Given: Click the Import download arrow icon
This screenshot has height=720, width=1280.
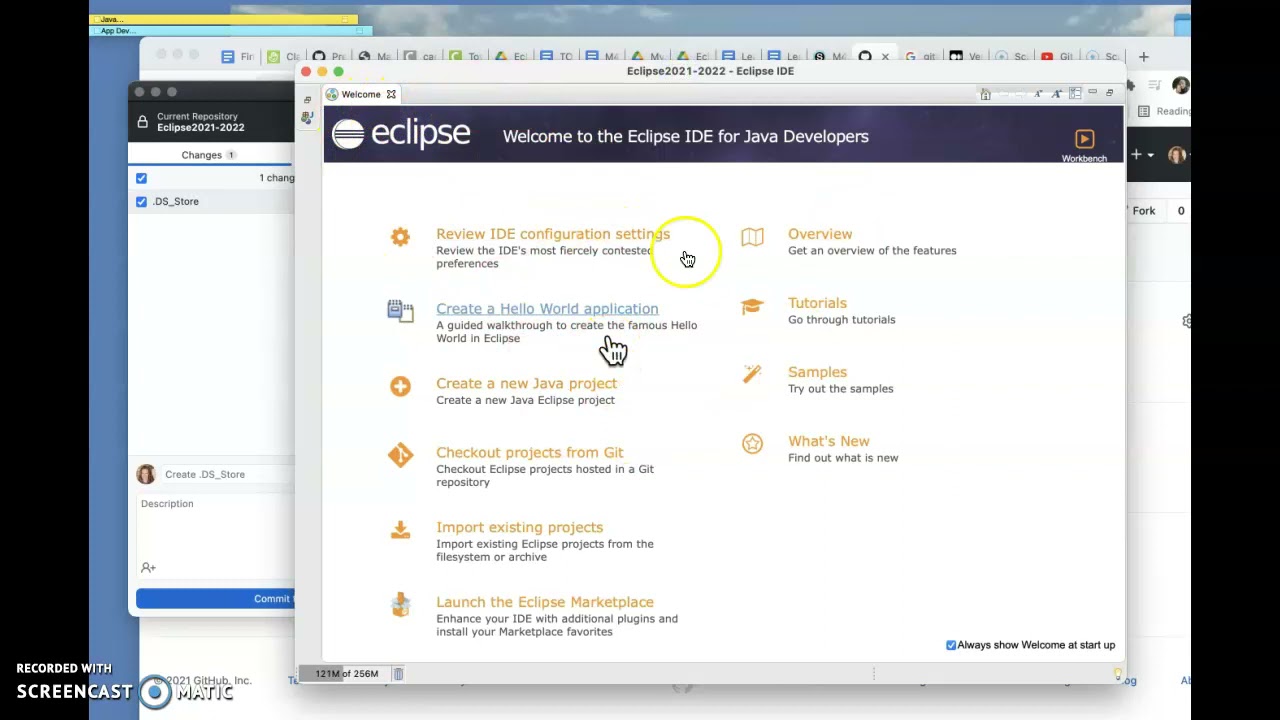Looking at the screenshot, I should [x=400, y=529].
